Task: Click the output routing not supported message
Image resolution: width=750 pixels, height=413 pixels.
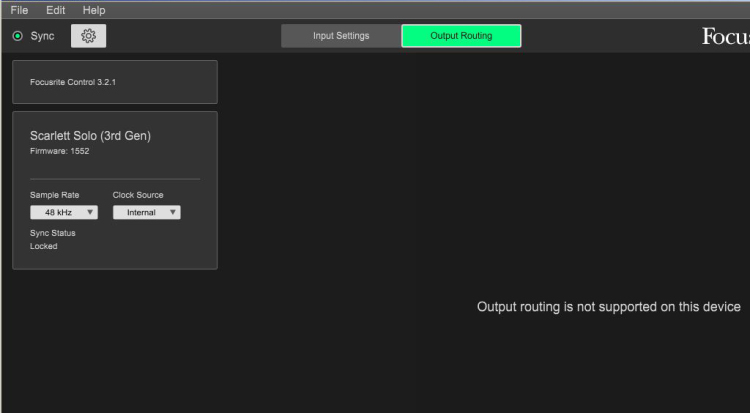Action: click(x=608, y=307)
